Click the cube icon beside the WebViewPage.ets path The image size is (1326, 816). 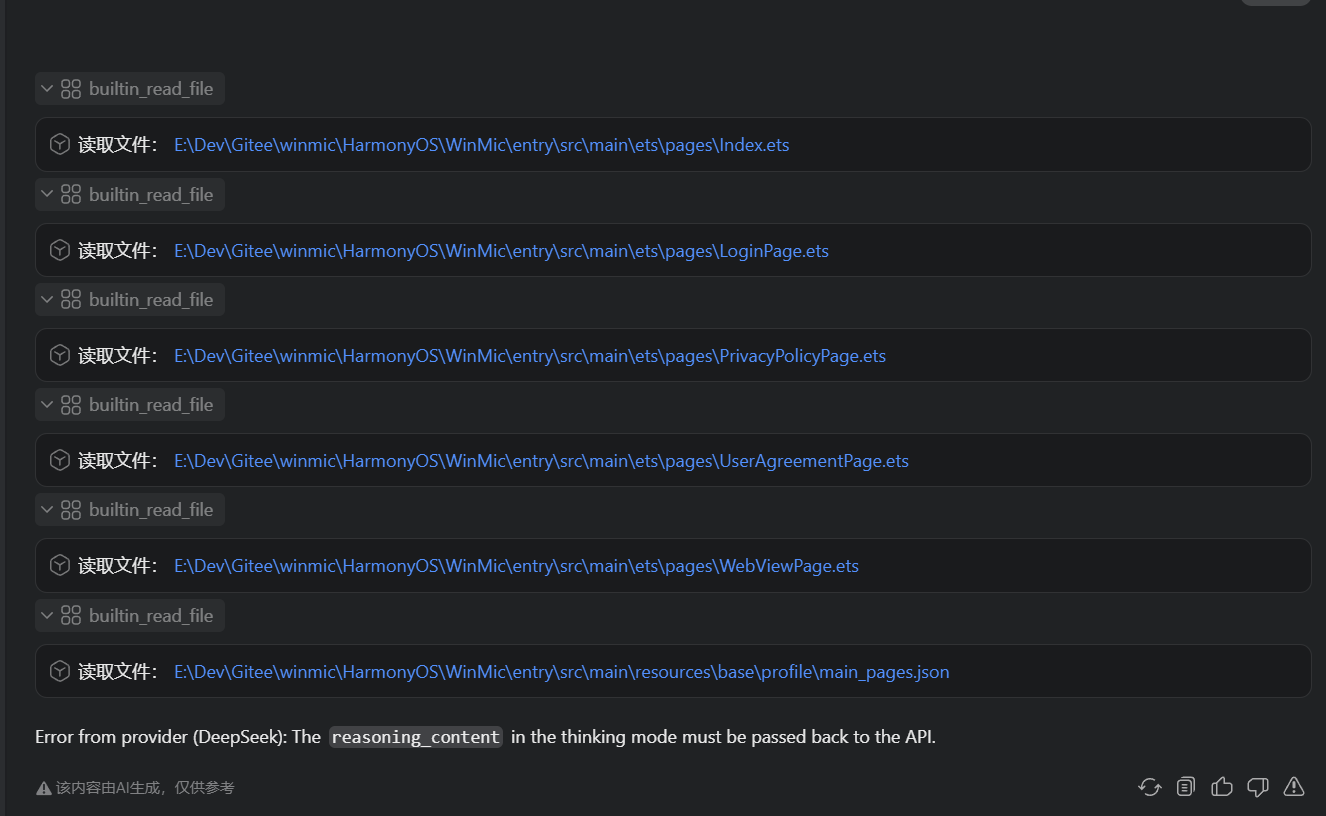tap(60, 565)
